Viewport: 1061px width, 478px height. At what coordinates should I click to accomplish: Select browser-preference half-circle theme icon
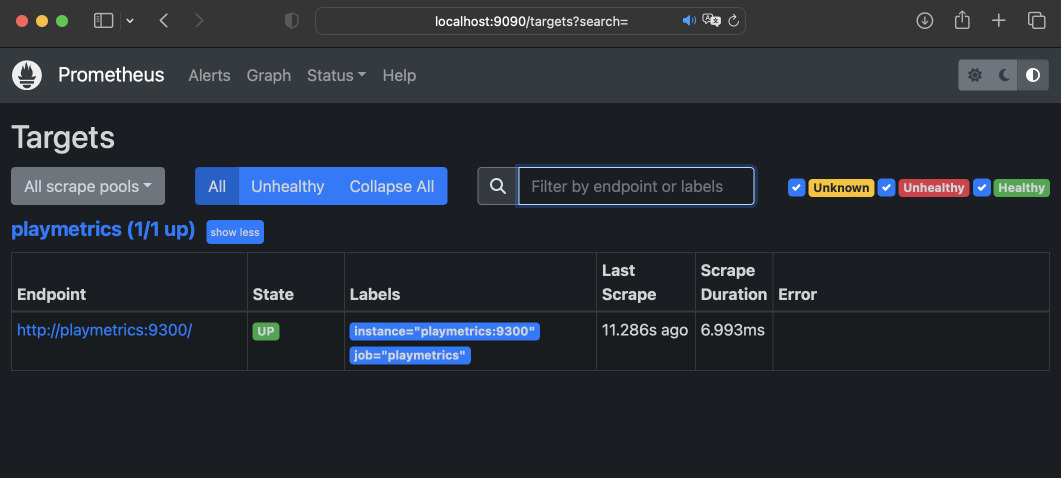pyautogui.click(x=1033, y=75)
